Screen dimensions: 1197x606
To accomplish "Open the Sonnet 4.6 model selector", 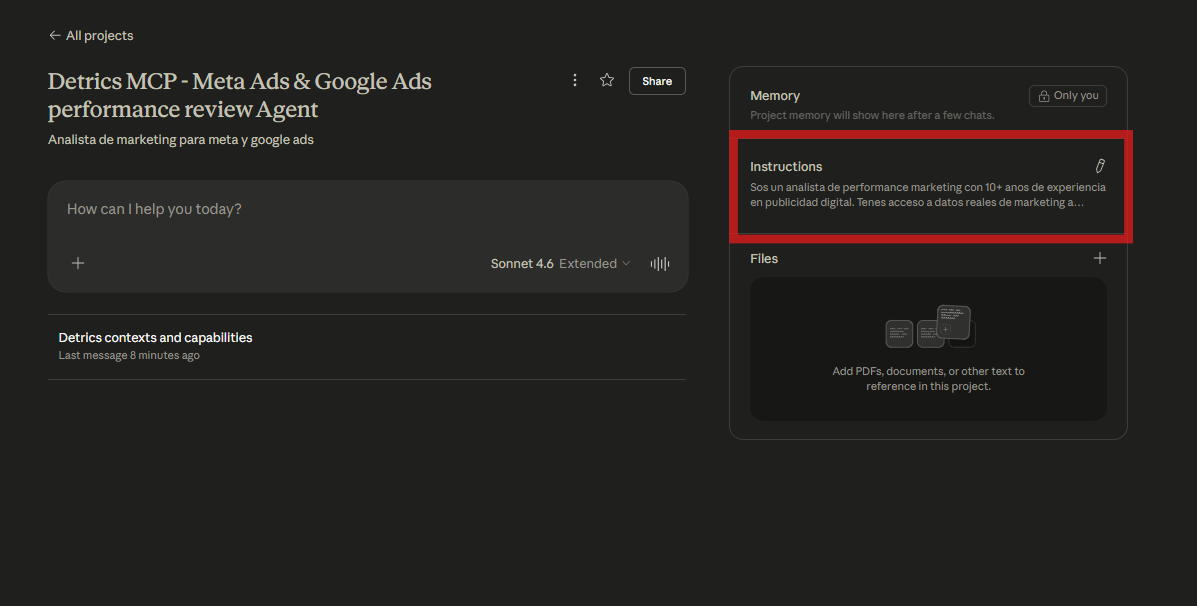I will pyautogui.click(x=521, y=264).
